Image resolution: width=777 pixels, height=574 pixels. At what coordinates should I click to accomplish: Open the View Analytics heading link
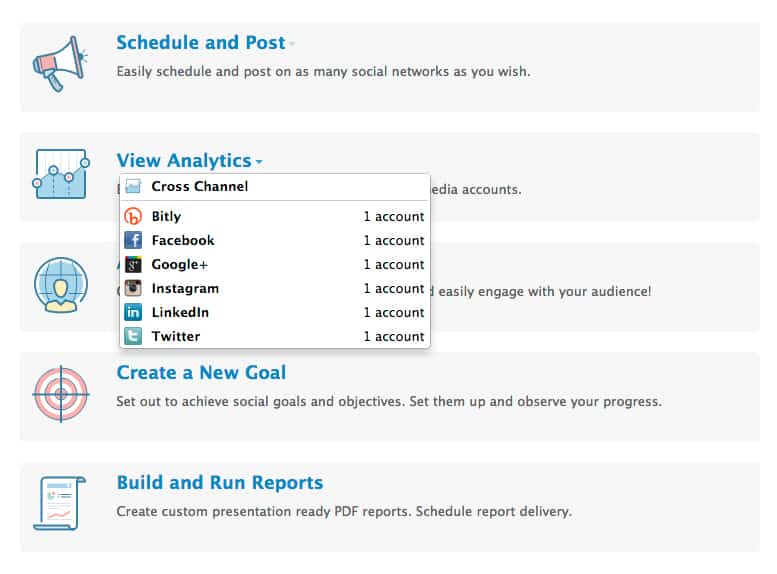[184, 161]
